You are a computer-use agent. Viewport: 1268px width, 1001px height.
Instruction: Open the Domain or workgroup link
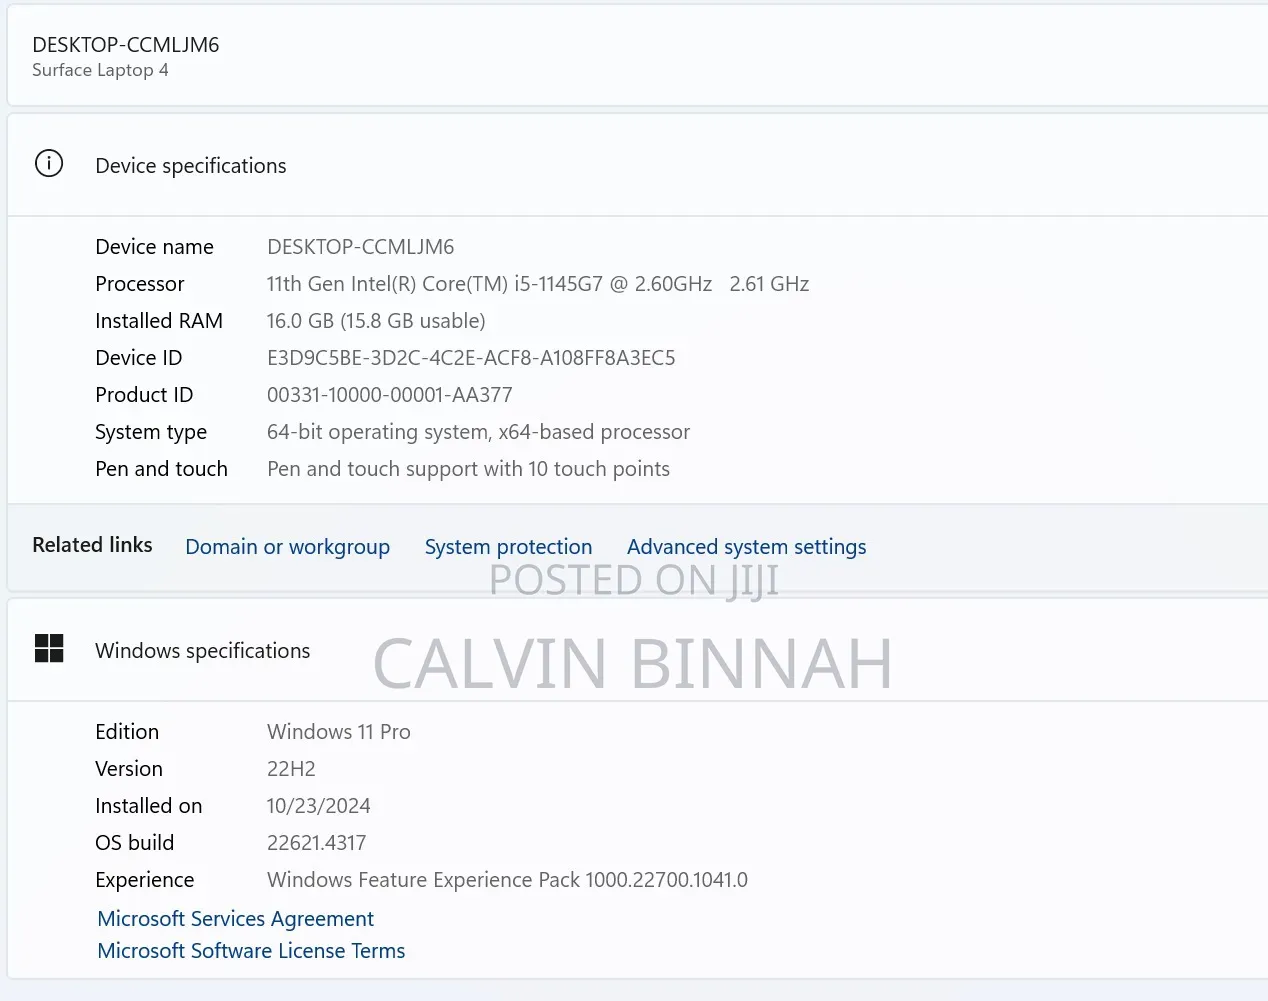(288, 547)
